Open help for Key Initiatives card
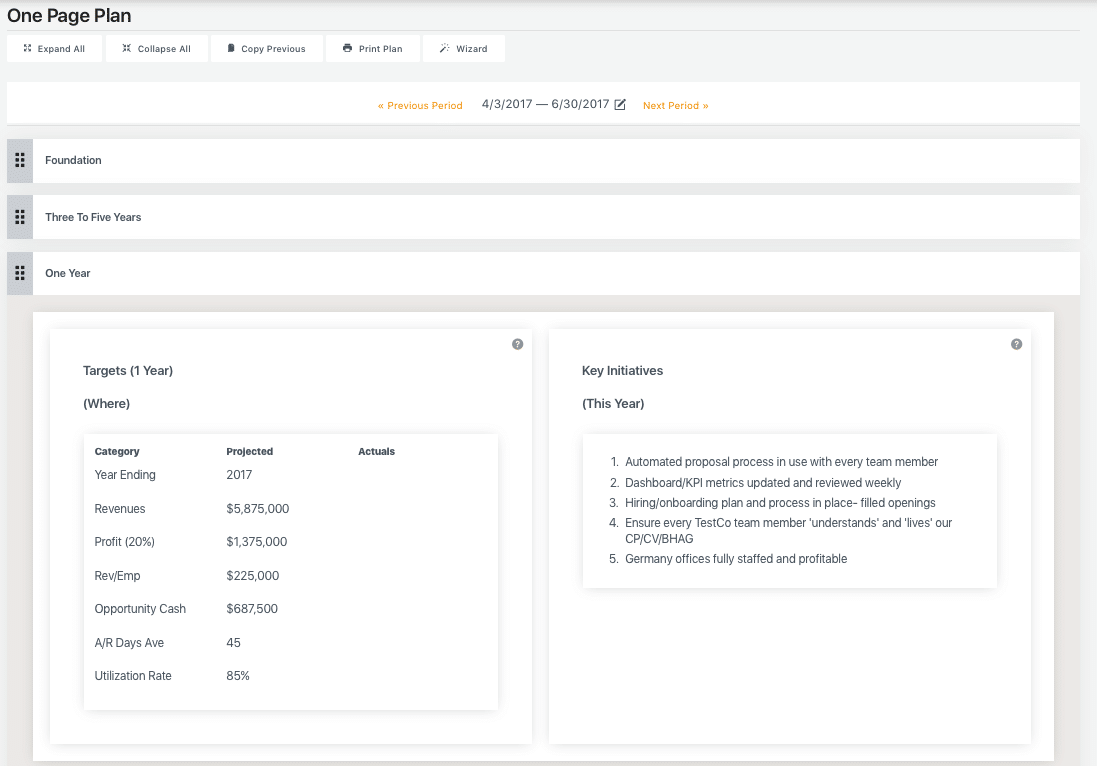 pos(1017,344)
